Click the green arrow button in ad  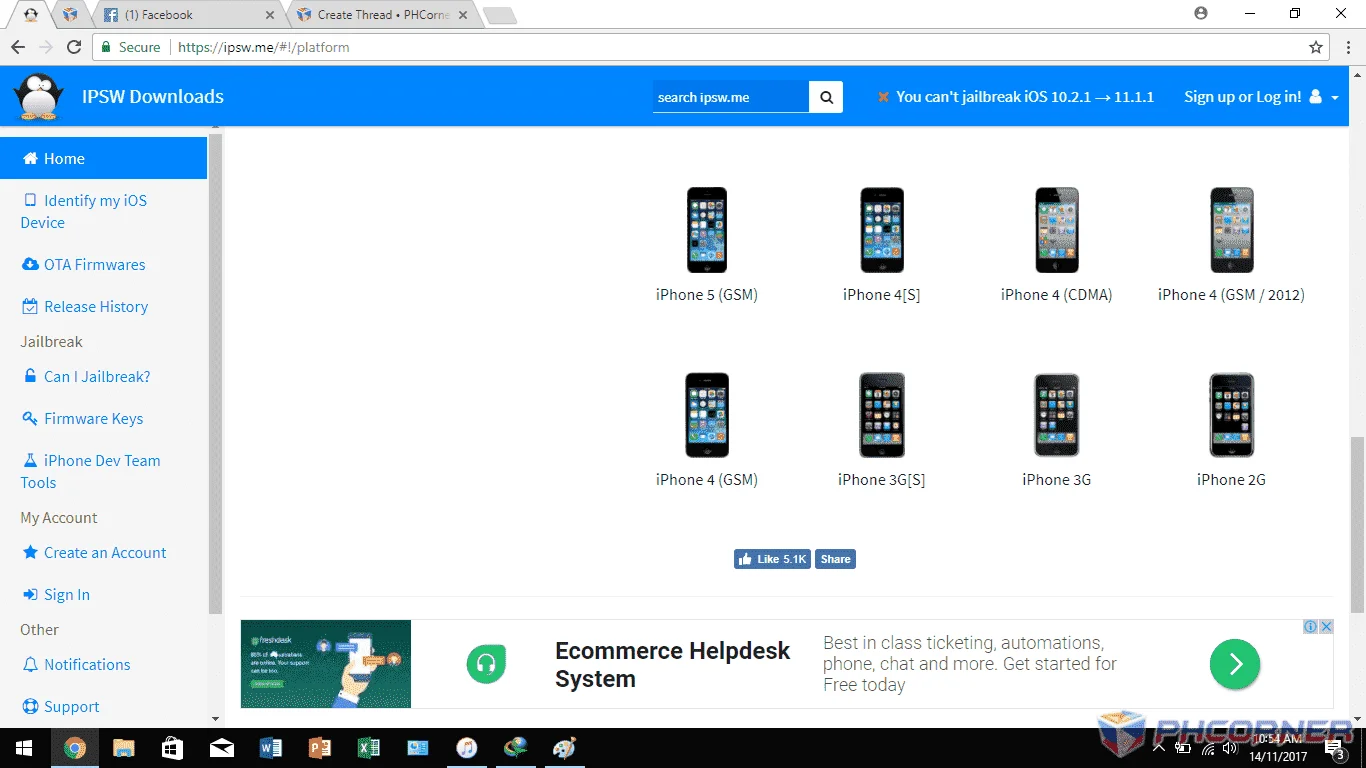1235,664
